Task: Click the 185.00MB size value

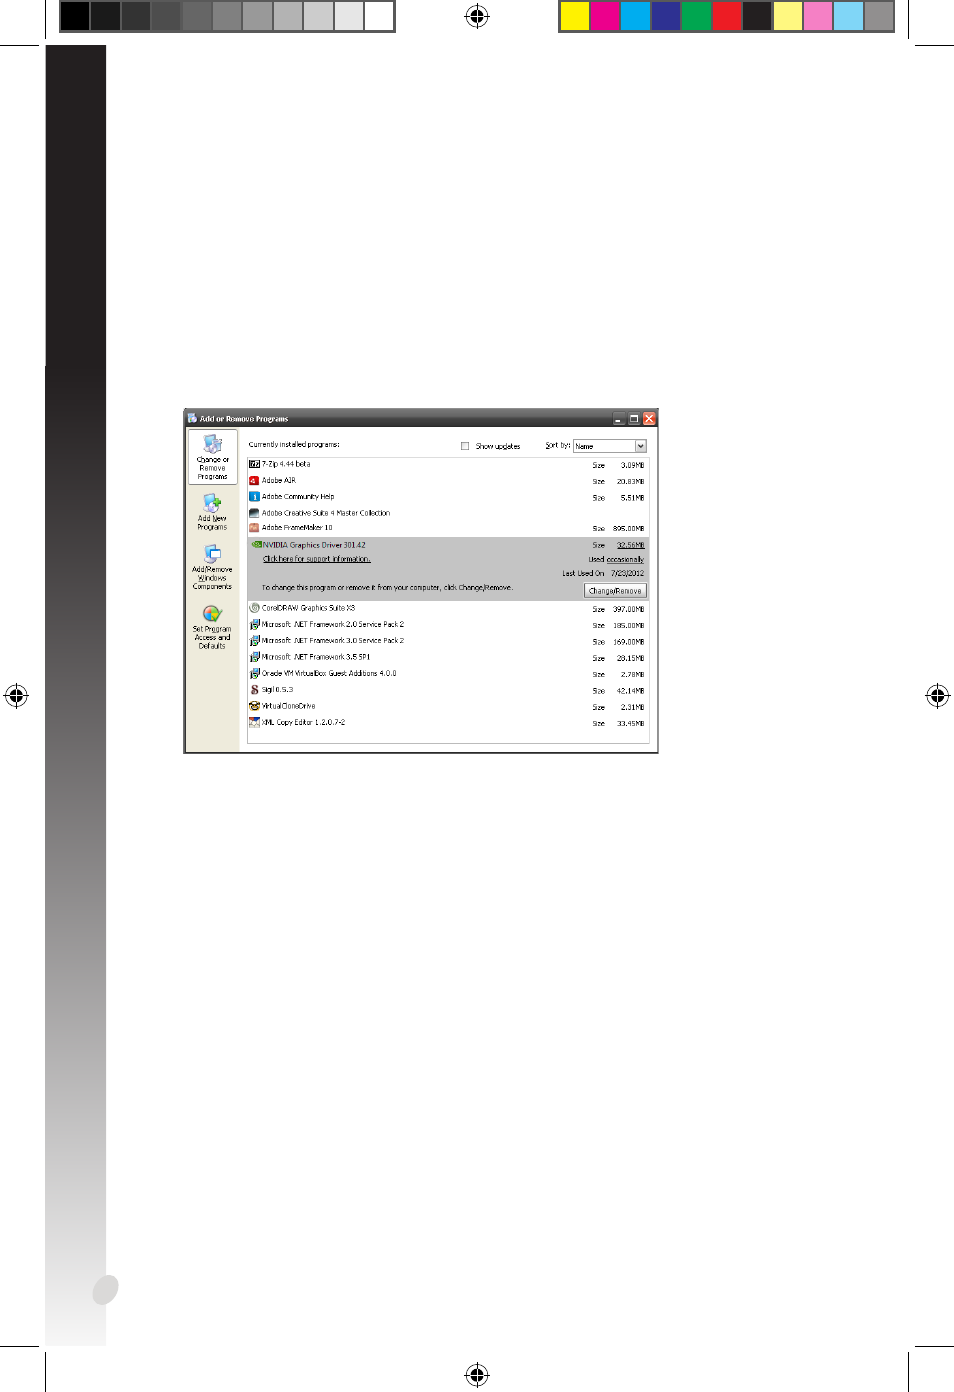Action: (x=628, y=626)
